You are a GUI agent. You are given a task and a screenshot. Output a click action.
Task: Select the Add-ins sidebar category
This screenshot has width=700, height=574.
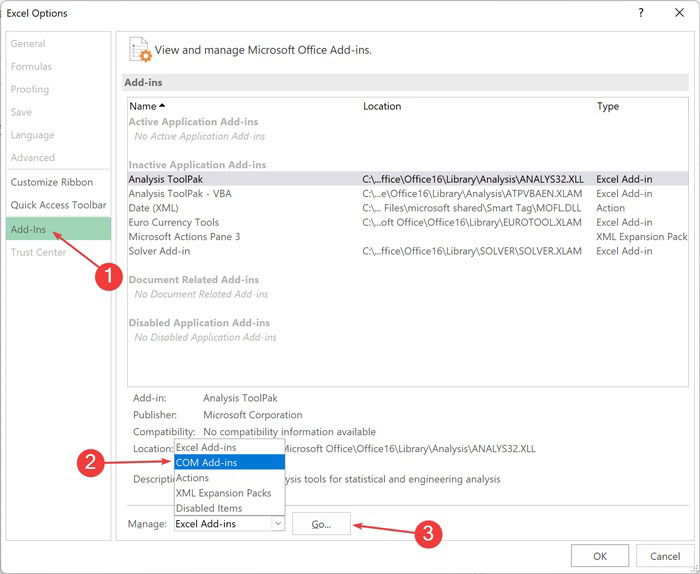58,229
